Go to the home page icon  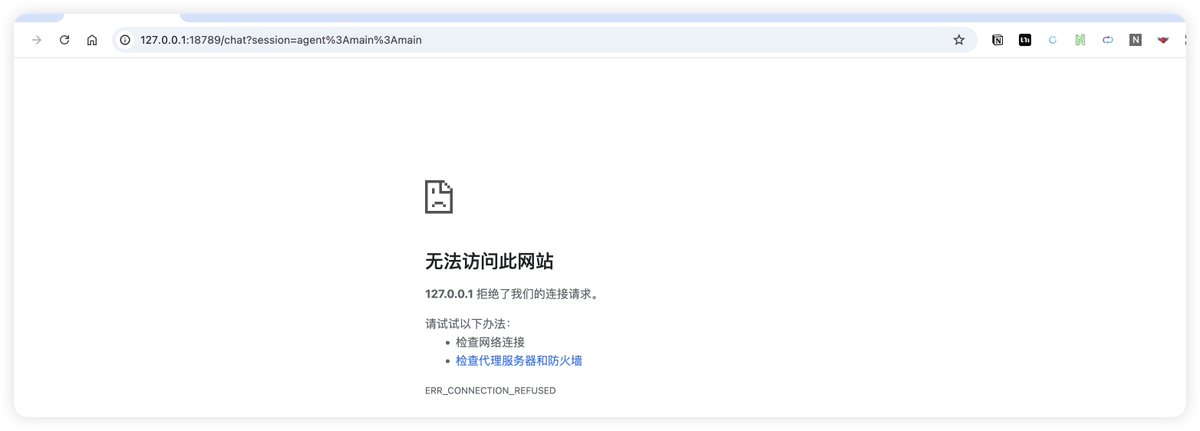92,40
